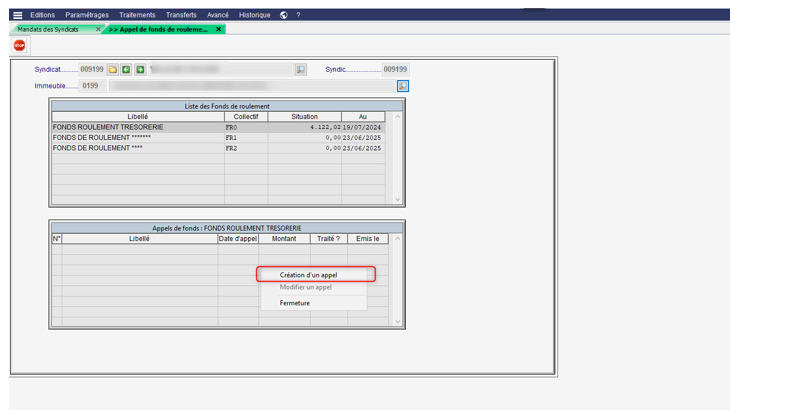Open the Paramétrages menu
The height and width of the screenshot is (410, 805).
pyautogui.click(x=87, y=15)
